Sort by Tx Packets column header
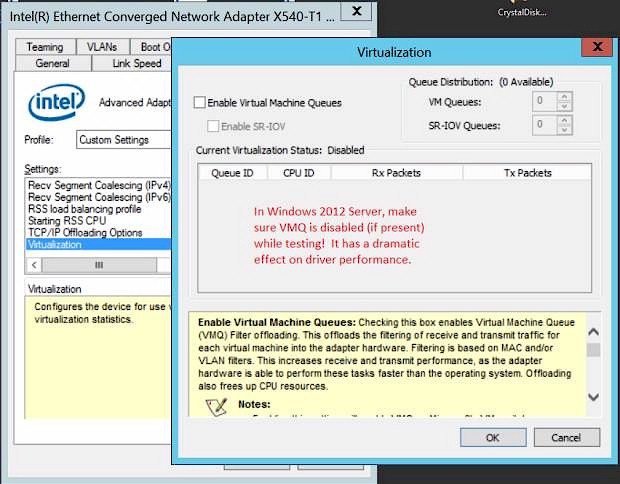The height and width of the screenshot is (484, 620). click(527, 173)
